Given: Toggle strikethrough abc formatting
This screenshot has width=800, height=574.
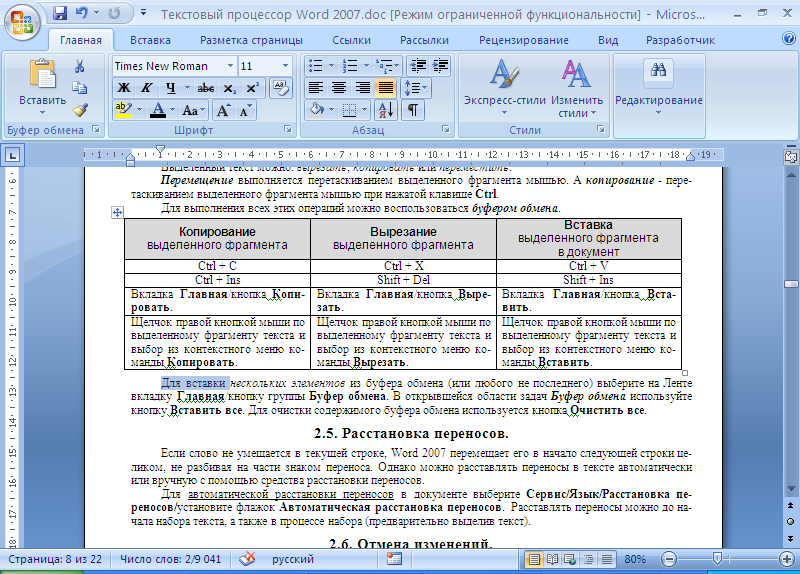Looking at the screenshot, I should point(206,88).
